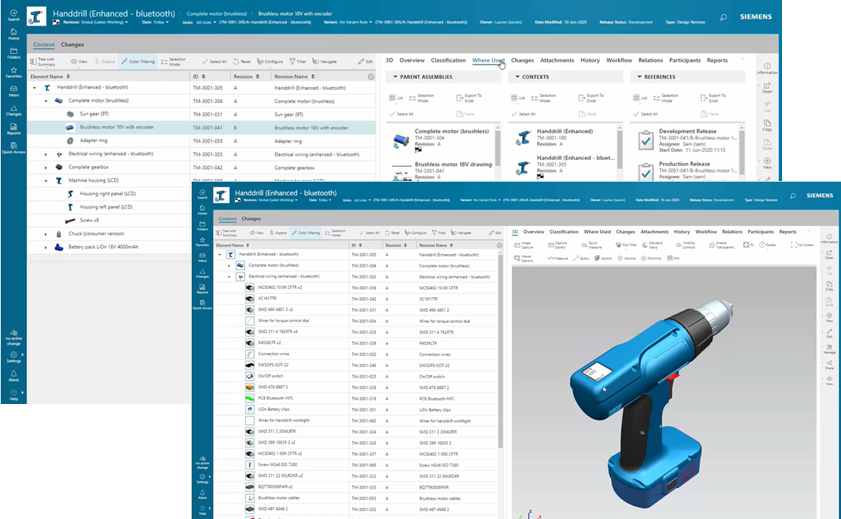Image resolution: width=841 pixels, height=519 pixels.
Task: Toggle Color Filtering in back window toolbar
Action: click(138, 62)
